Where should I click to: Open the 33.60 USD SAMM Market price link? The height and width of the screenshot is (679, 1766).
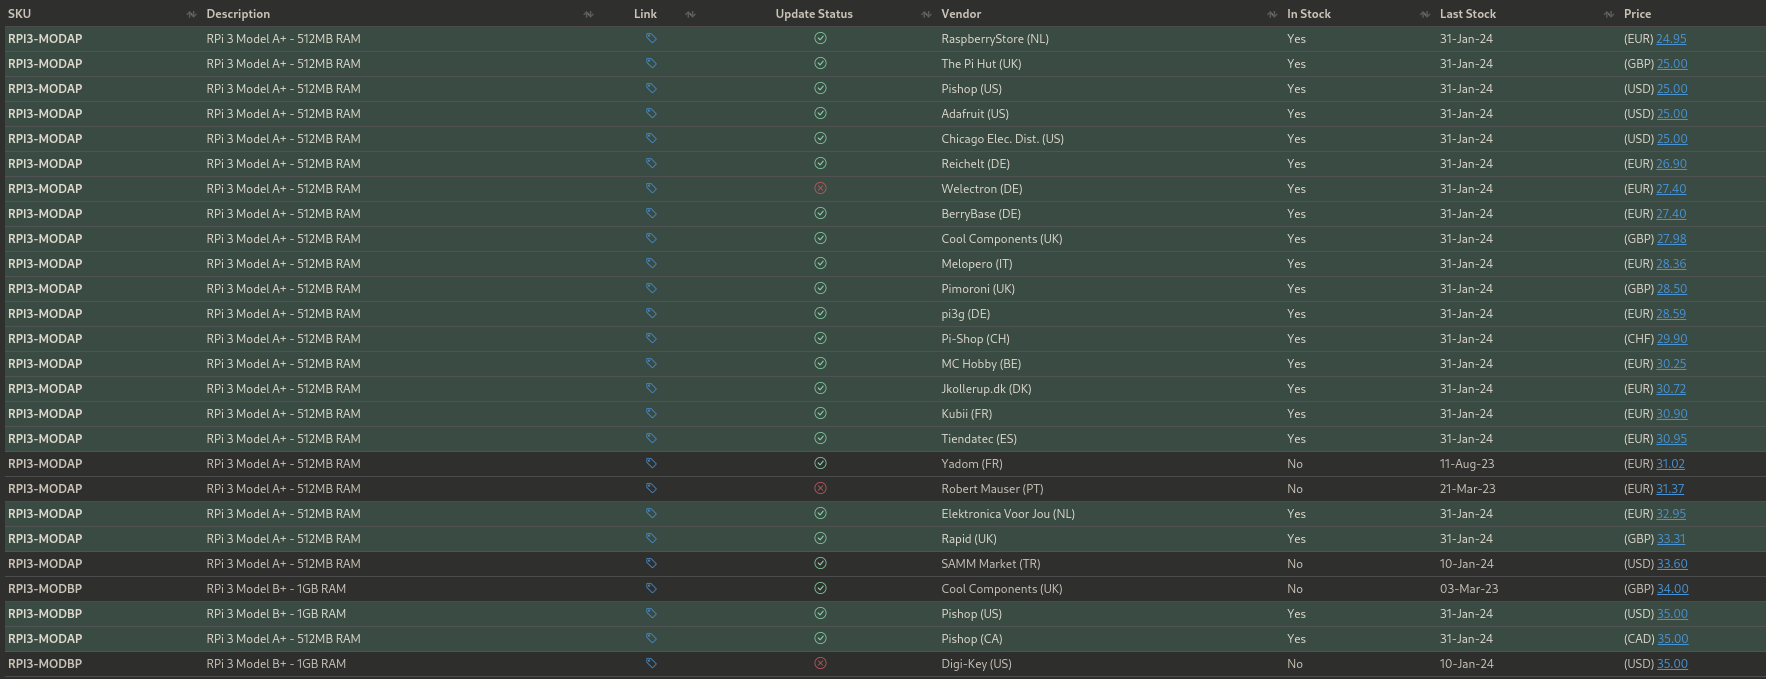pos(1672,564)
